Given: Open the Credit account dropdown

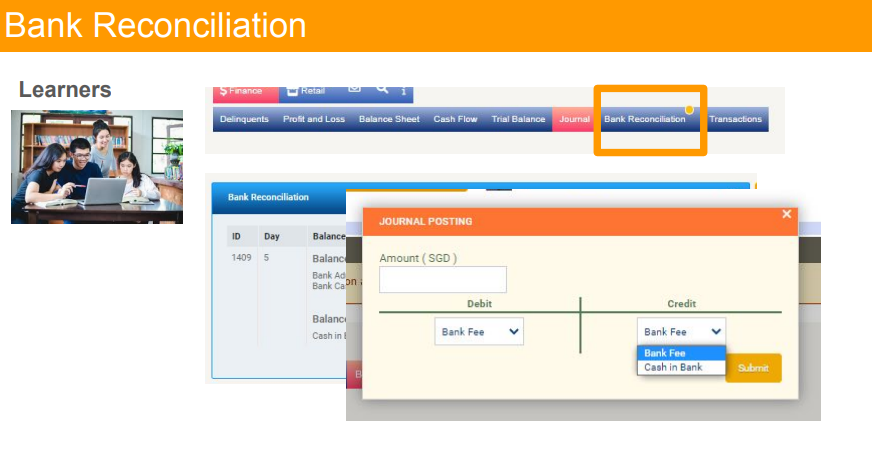Looking at the screenshot, I should tap(681, 331).
